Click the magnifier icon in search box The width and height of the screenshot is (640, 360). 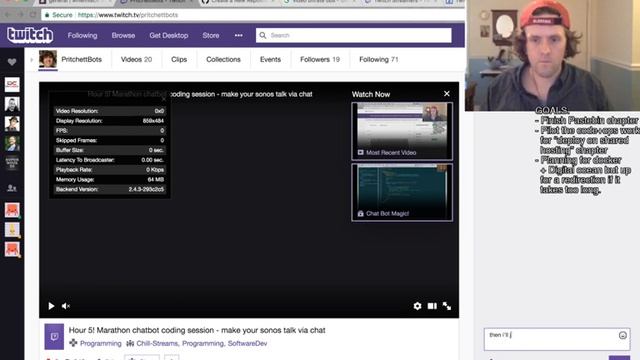click(263, 36)
